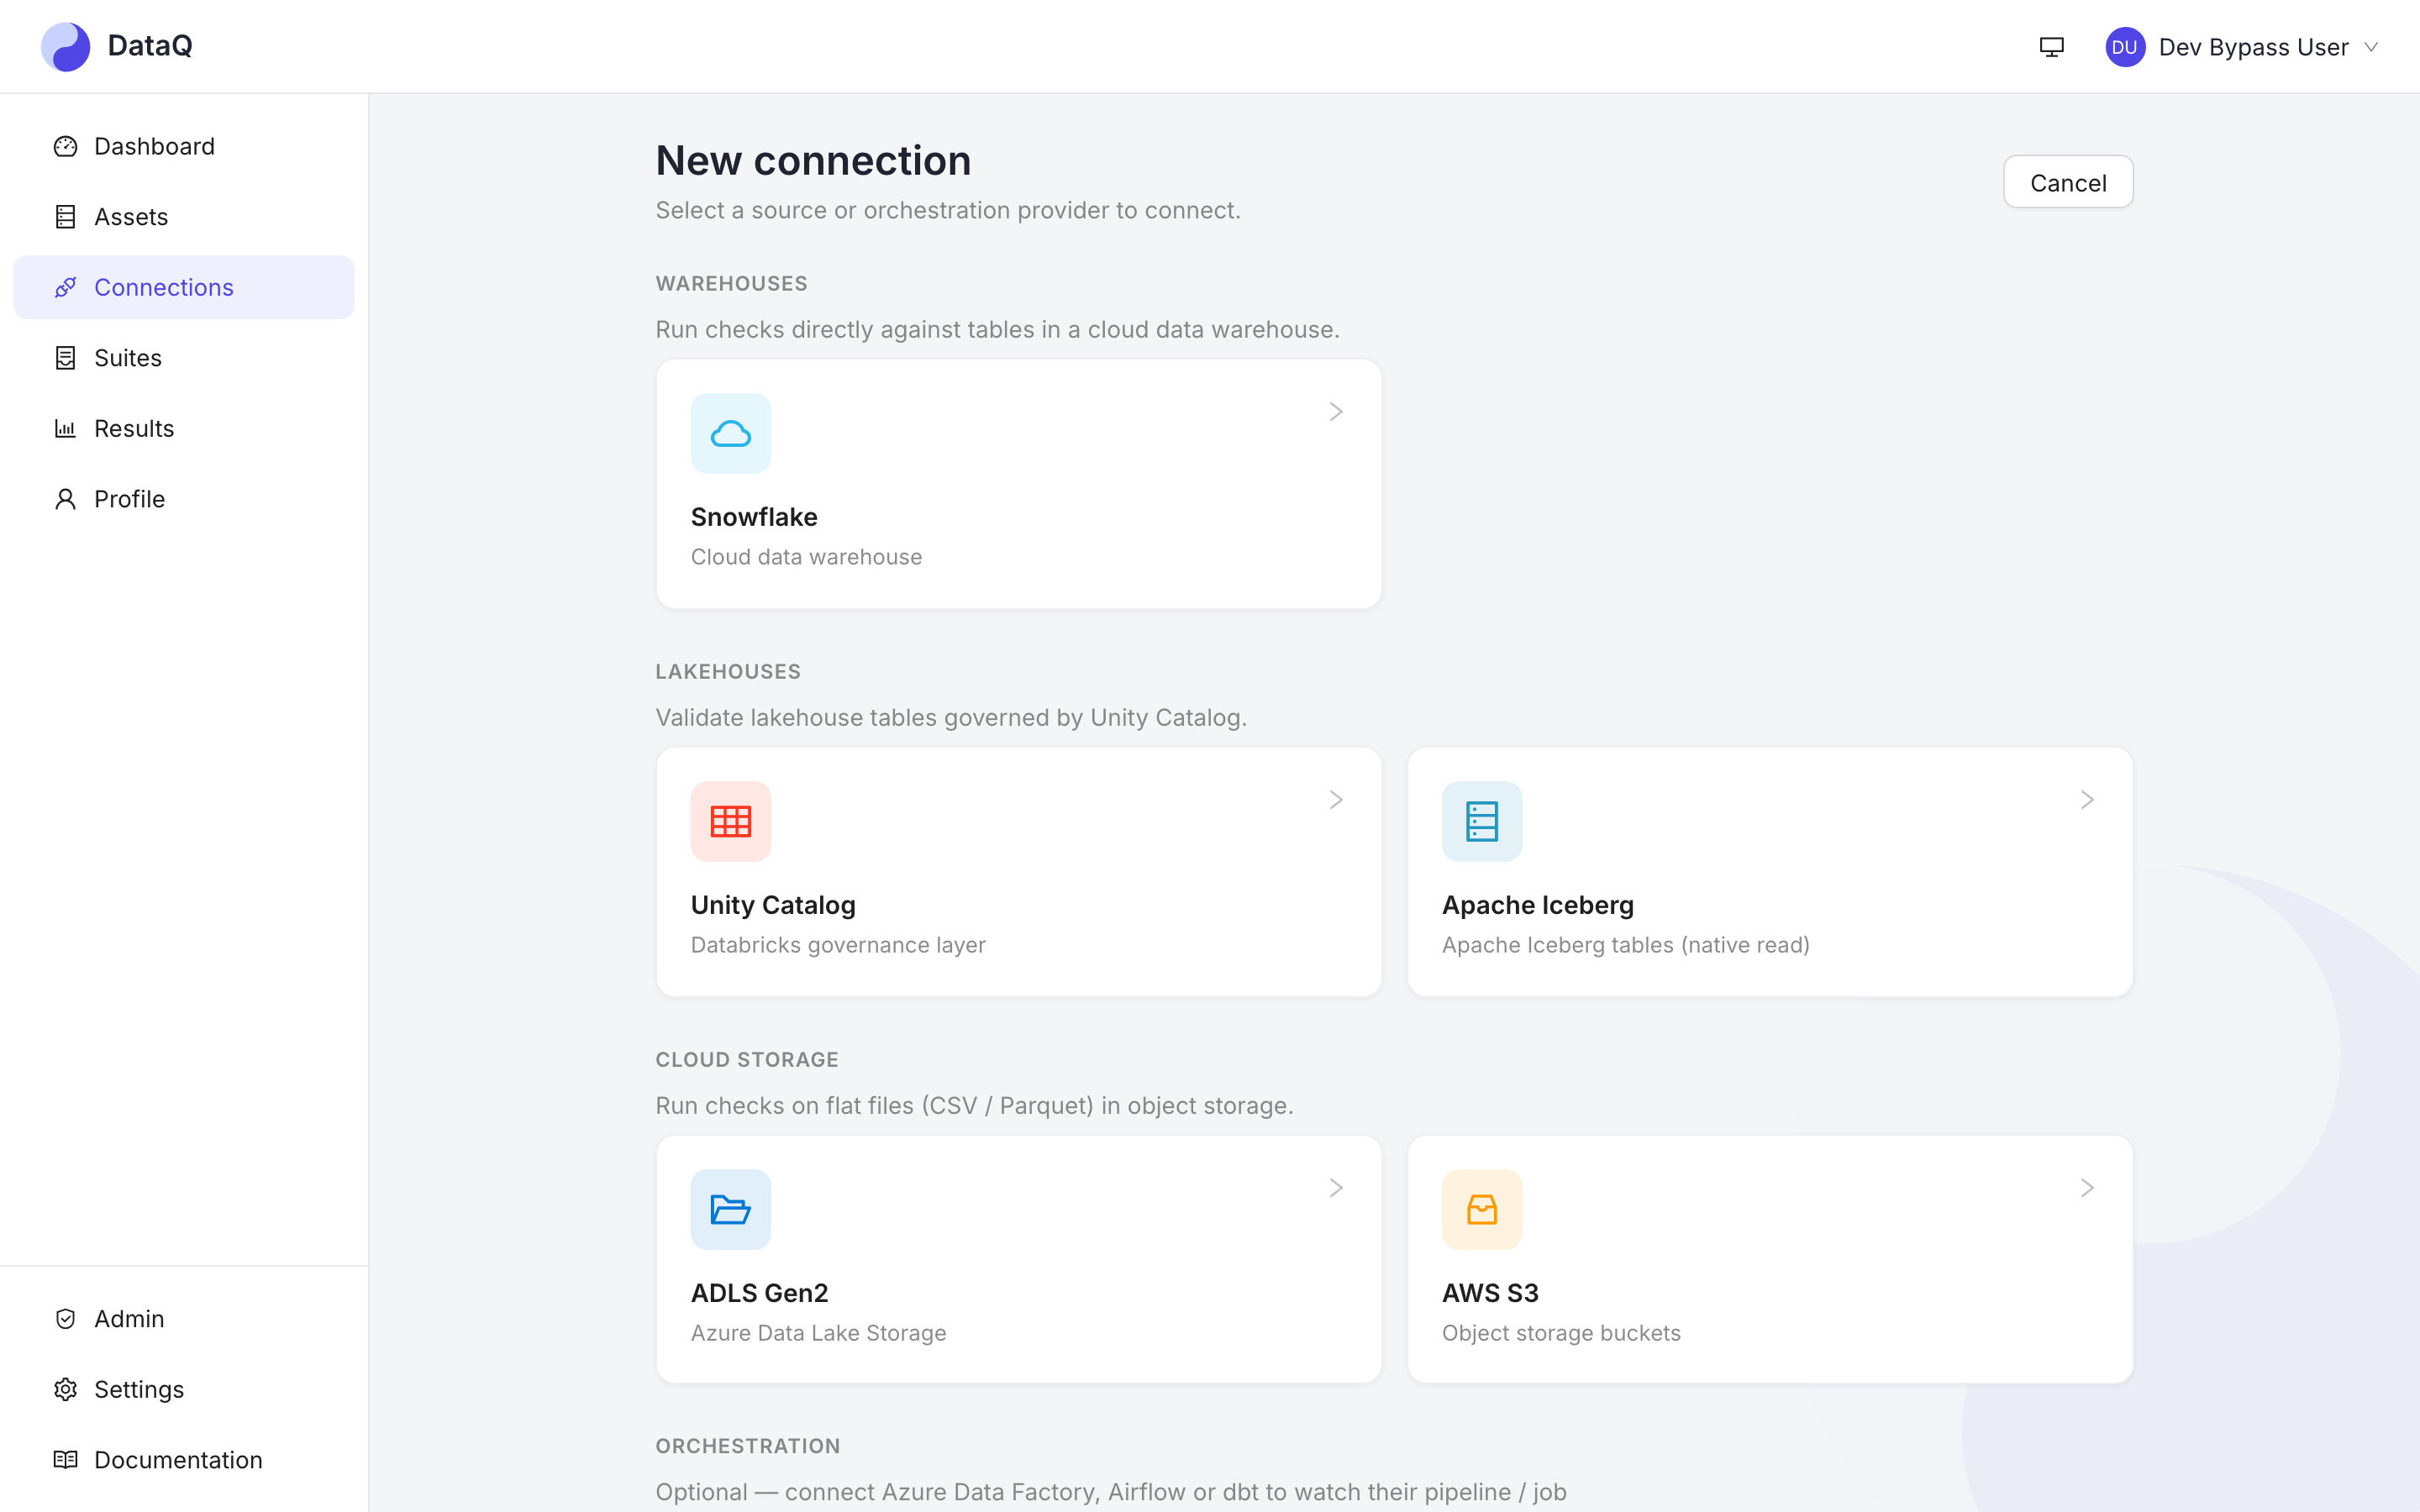Expand the Unity Catalog card chevron

tap(1336, 800)
